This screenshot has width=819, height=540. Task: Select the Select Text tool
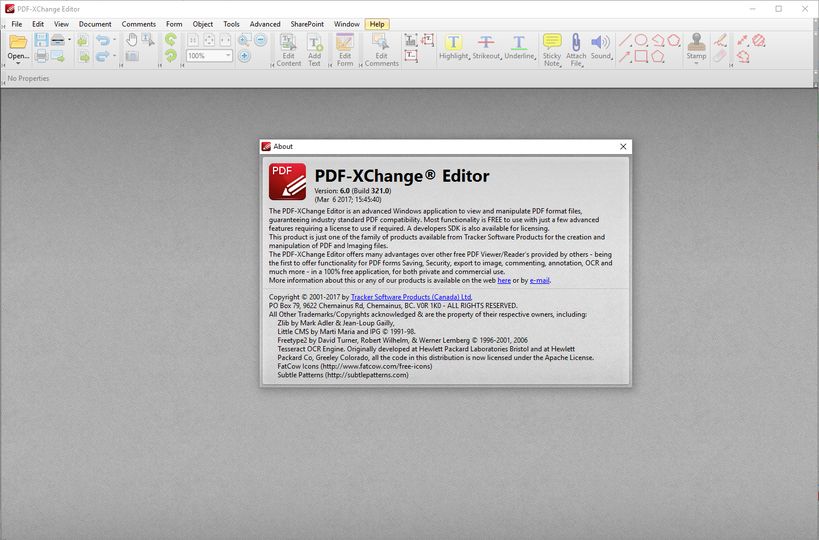(x=148, y=40)
